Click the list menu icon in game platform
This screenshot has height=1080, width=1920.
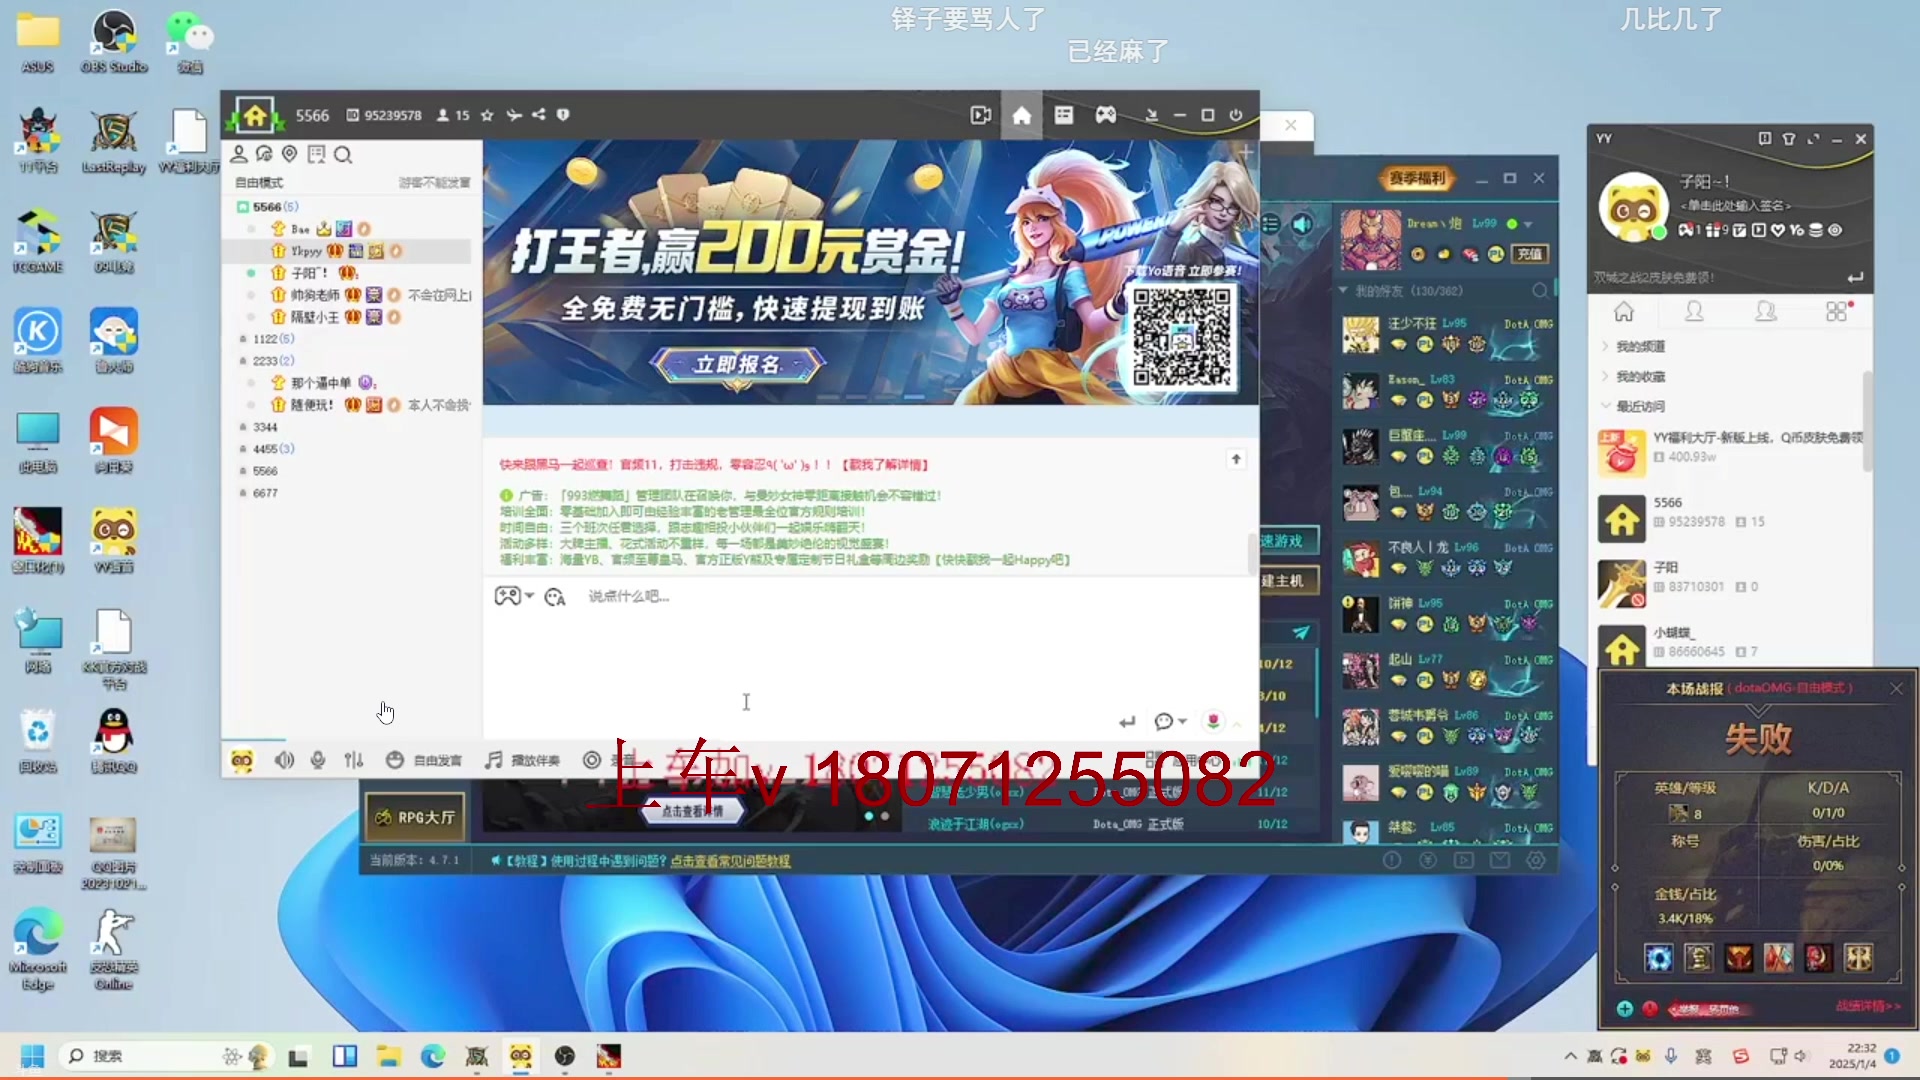1270,224
